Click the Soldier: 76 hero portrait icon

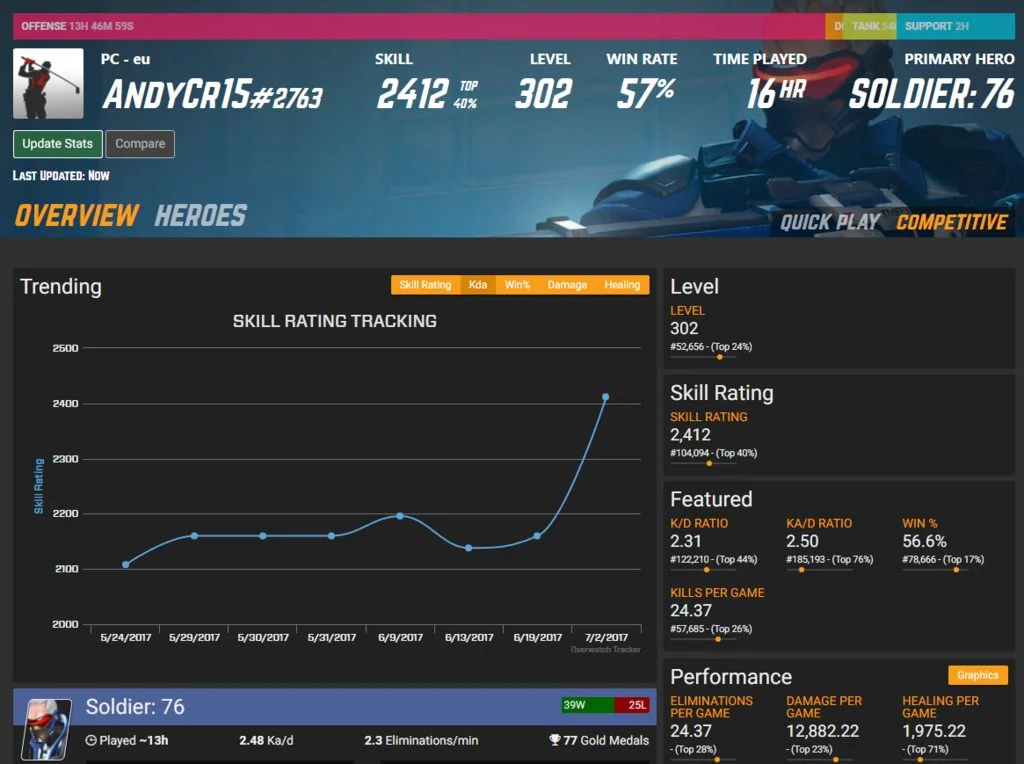[x=46, y=729]
